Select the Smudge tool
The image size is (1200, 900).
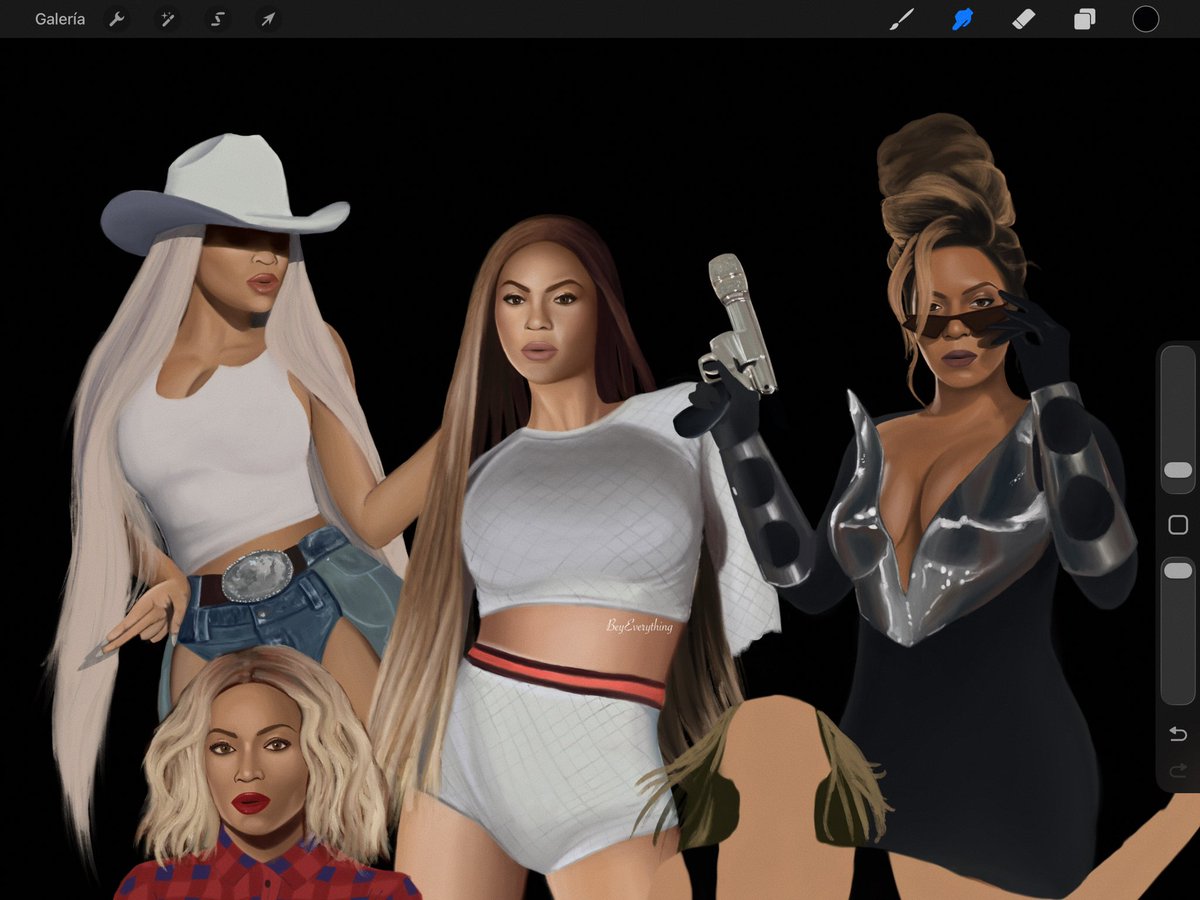(963, 19)
